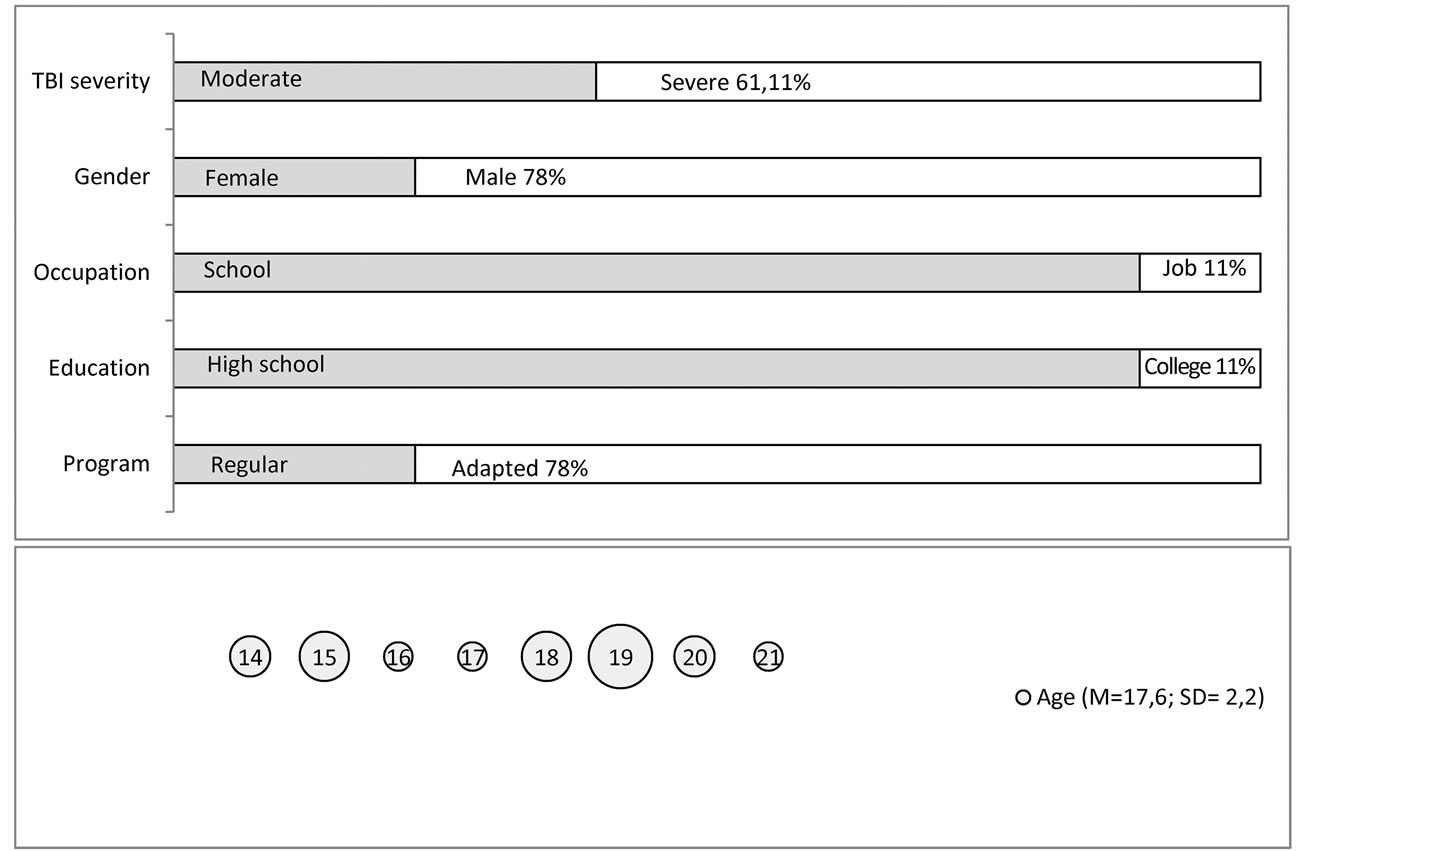Select the age 21 bubble

coord(768,657)
